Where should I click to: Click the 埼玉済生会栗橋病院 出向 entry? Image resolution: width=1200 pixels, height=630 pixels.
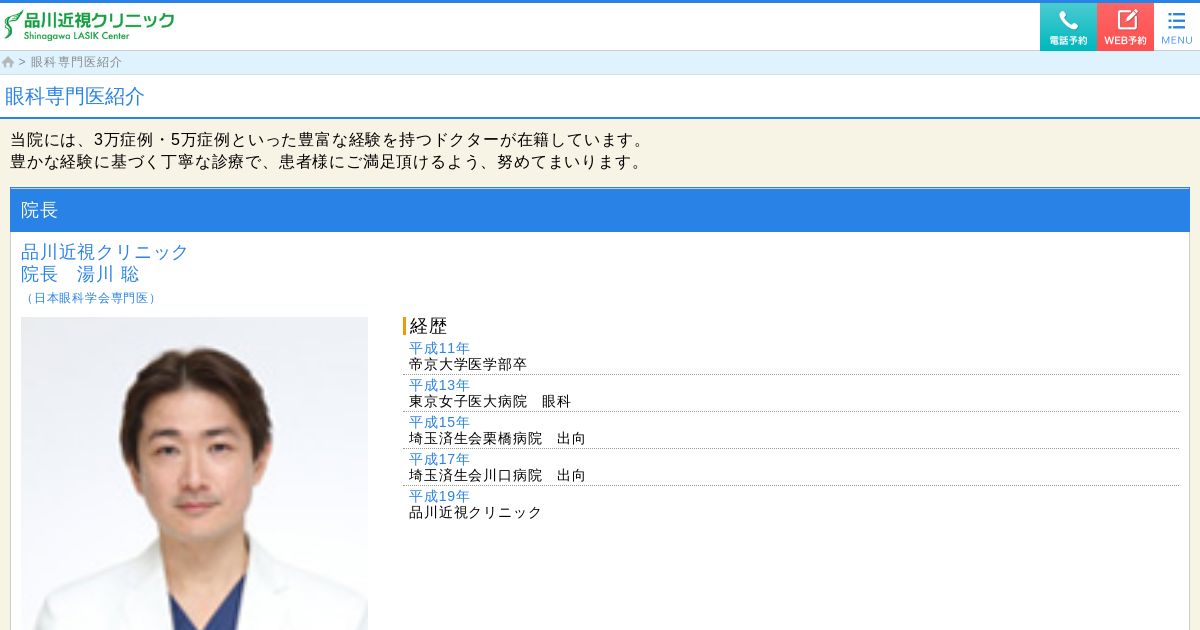click(497, 439)
